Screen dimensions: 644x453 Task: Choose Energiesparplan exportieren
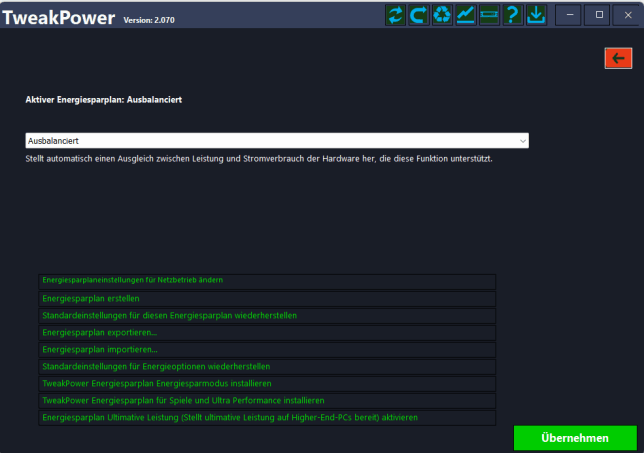click(267, 332)
